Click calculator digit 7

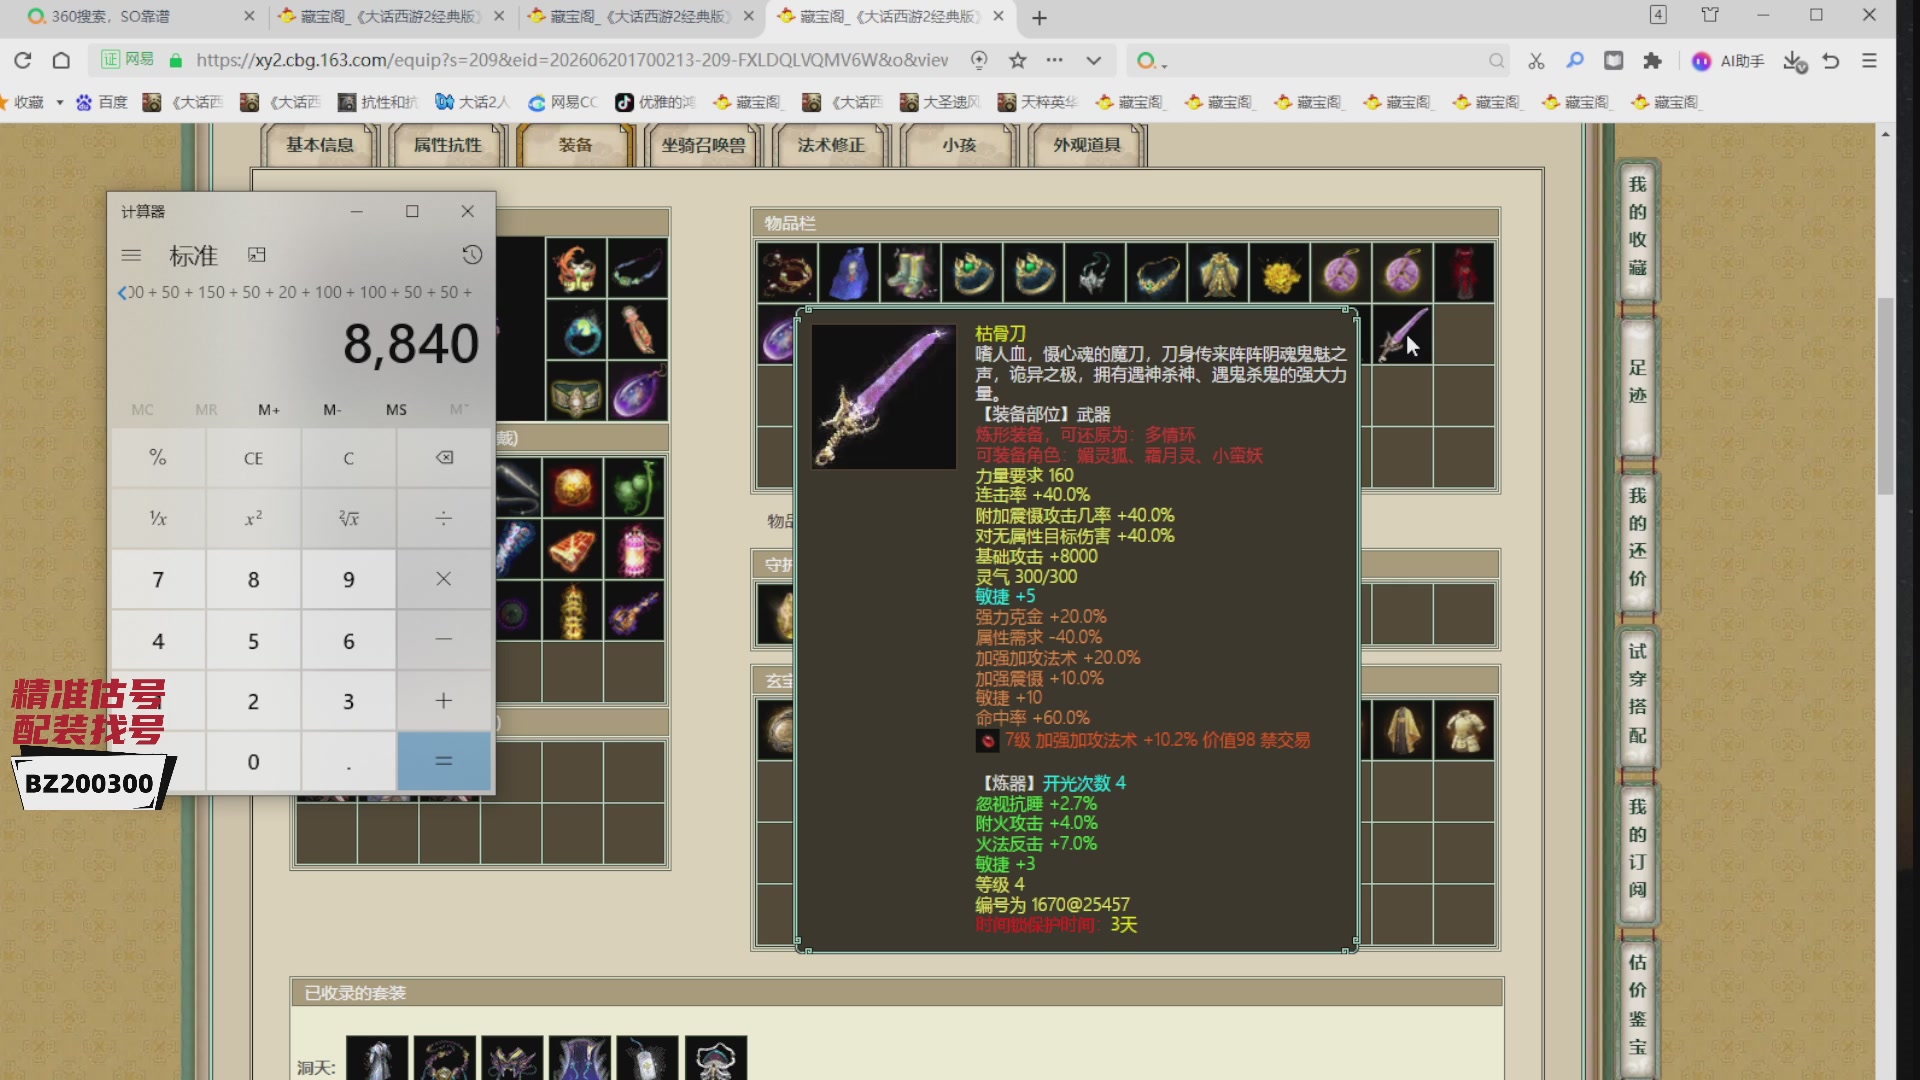click(x=158, y=580)
